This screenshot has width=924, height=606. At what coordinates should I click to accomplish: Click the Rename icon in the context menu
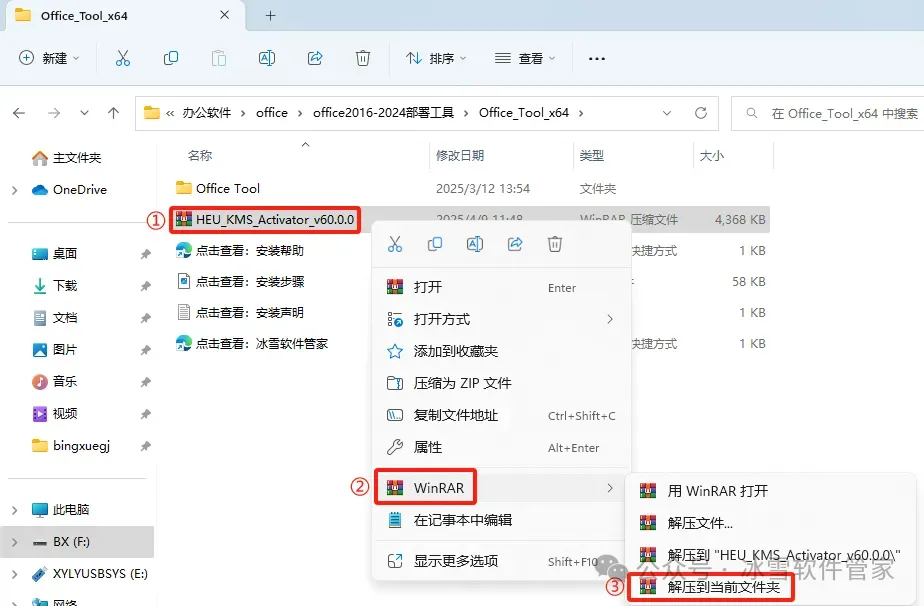[x=475, y=244]
